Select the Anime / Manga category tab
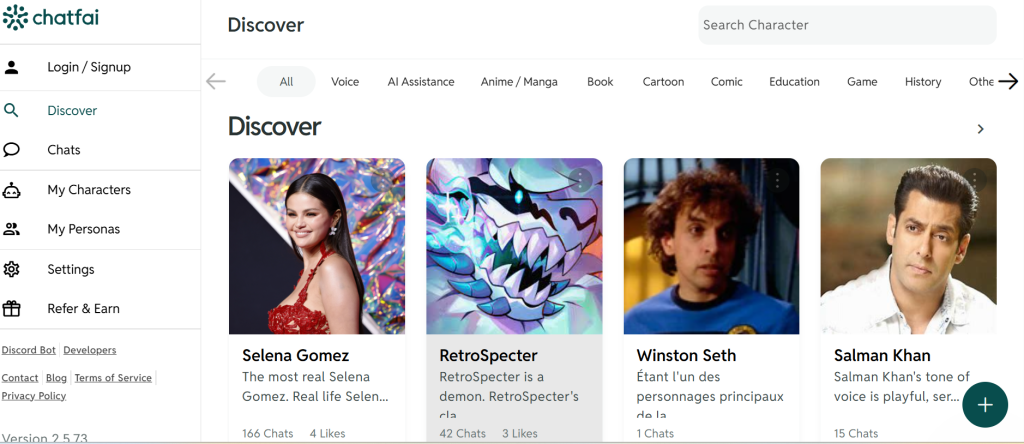Viewport: 1024px width, 444px height. click(x=519, y=82)
